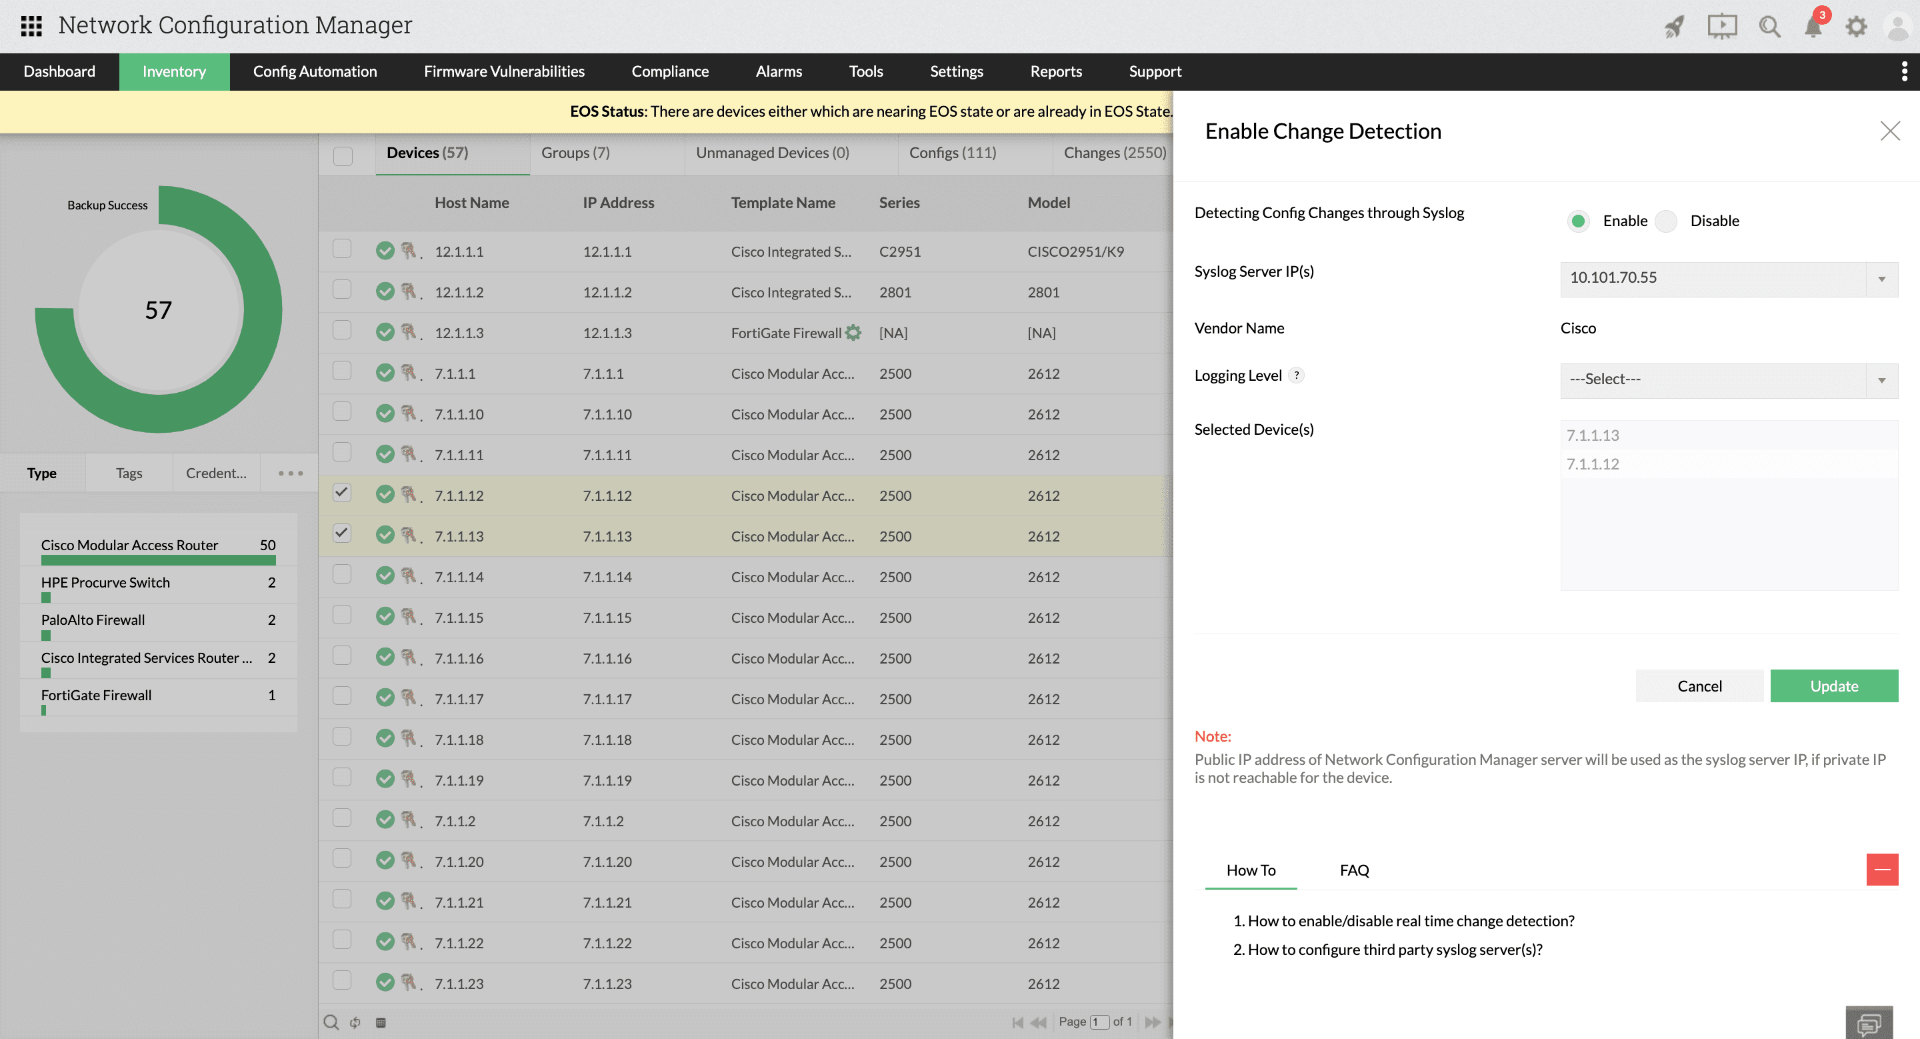Click the page number input field

coord(1099,1022)
